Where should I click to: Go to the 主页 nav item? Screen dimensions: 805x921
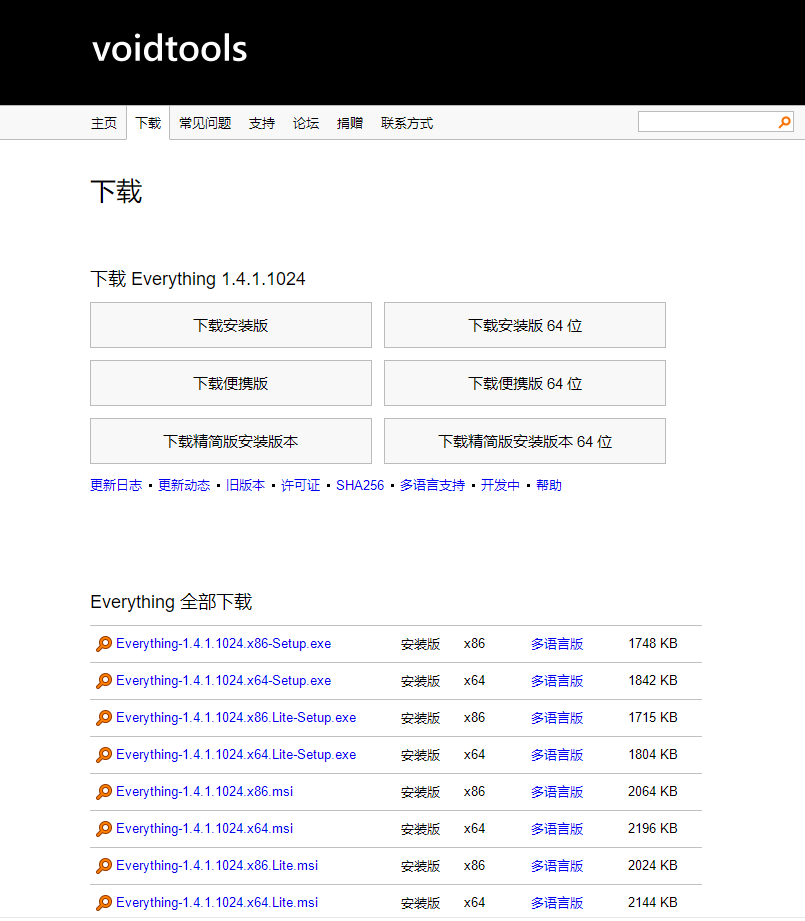pos(104,123)
